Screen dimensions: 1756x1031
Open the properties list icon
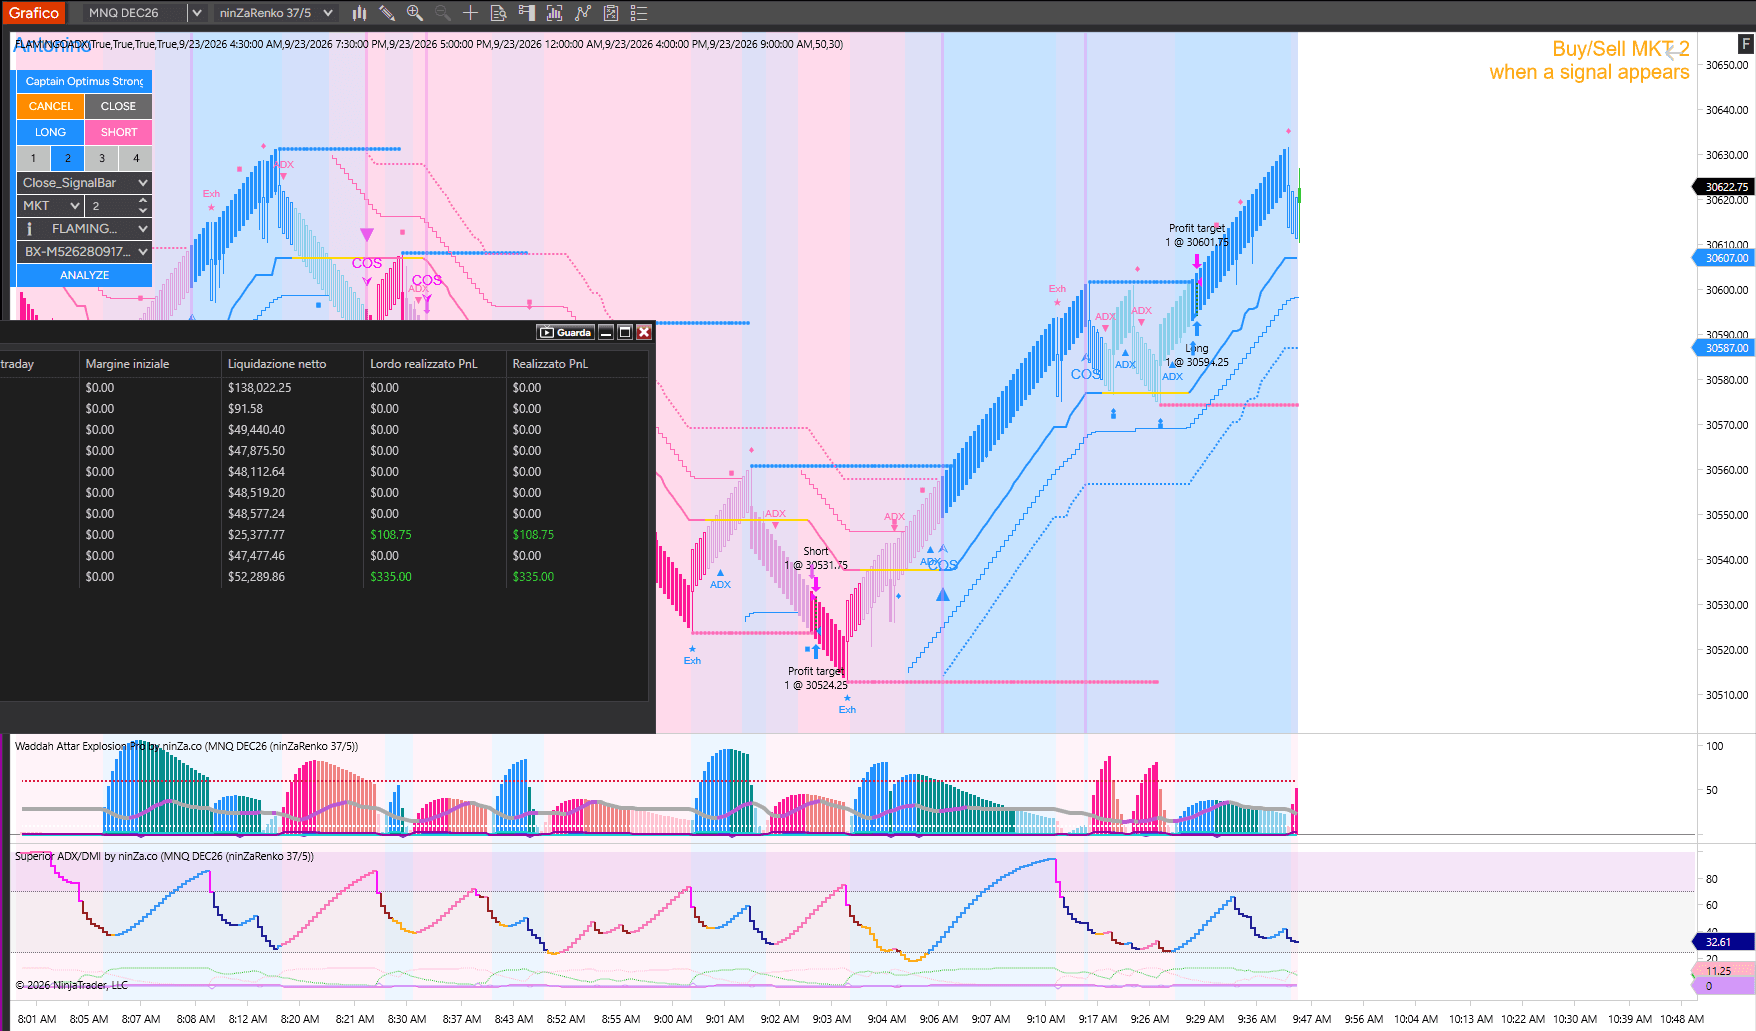(x=638, y=13)
